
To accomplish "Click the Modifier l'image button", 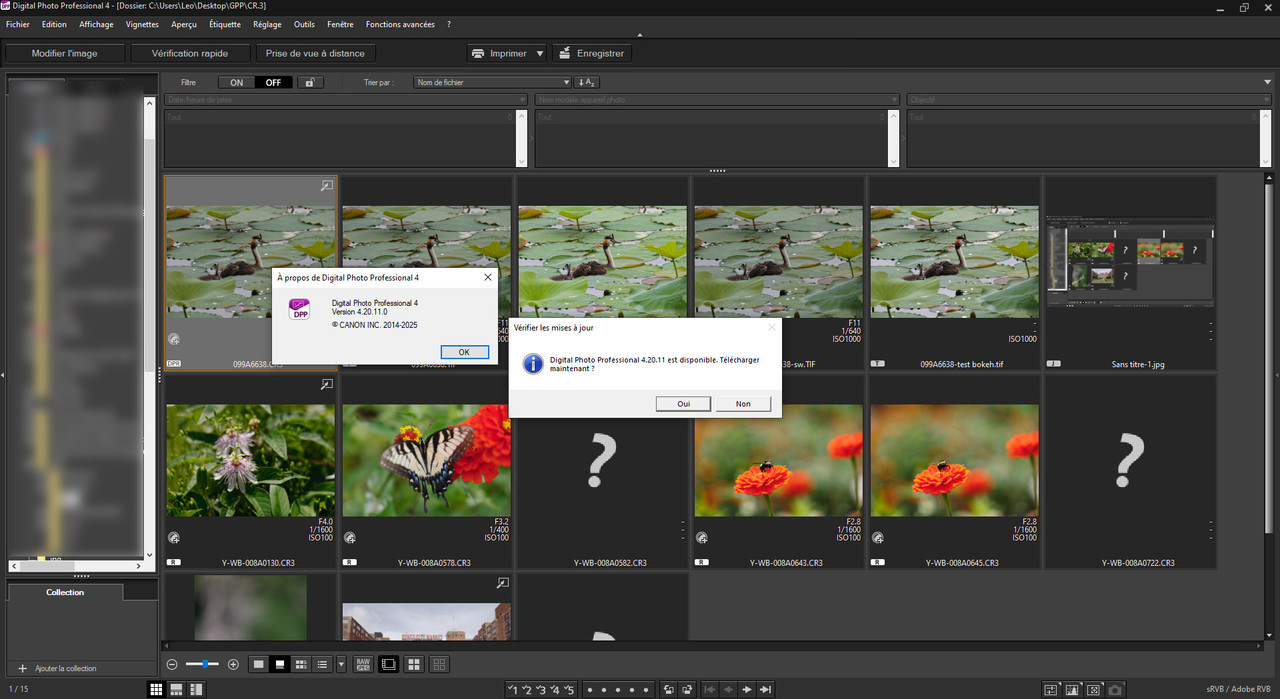I will pyautogui.click(x=65, y=53).
